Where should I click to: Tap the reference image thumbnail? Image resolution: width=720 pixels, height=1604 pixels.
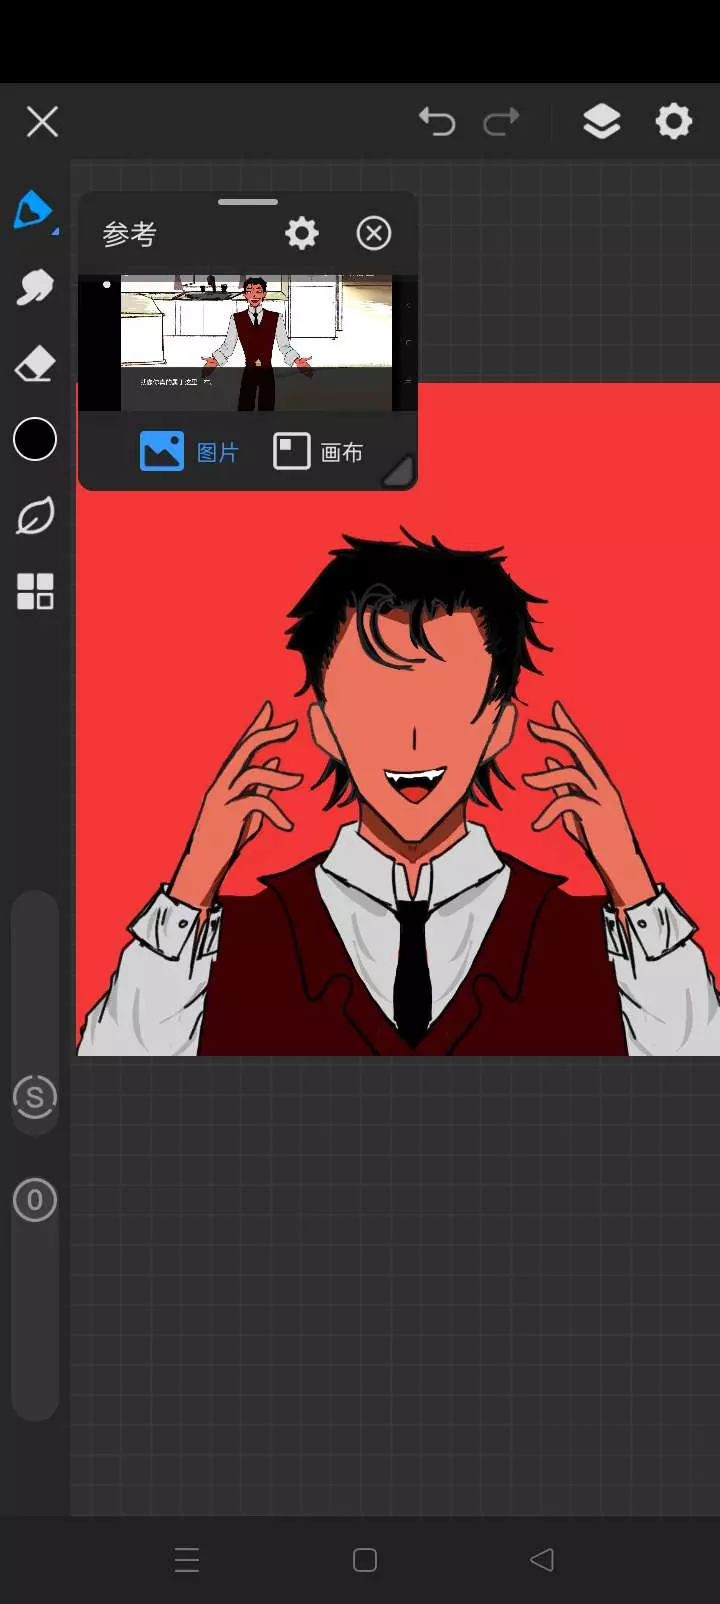pos(248,343)
